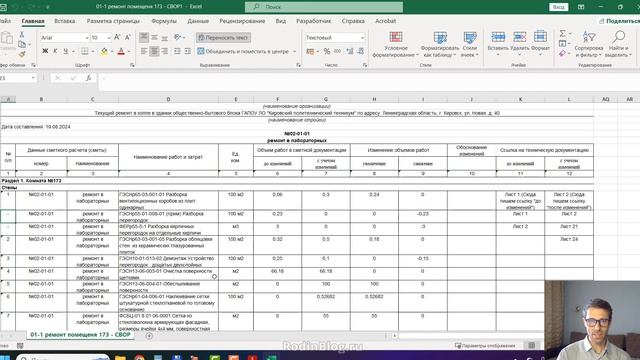Select sheet tab 01-1 ремонт помещен 173
640x360 pixels.
pyautogui.click(x=80, y=335)
